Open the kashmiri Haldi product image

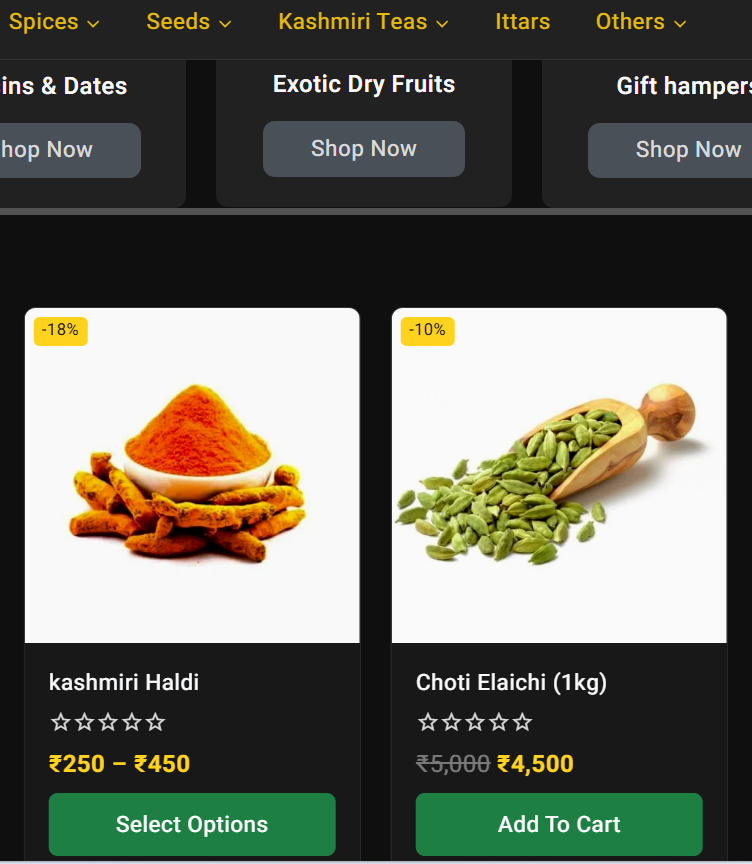(192, 476)
